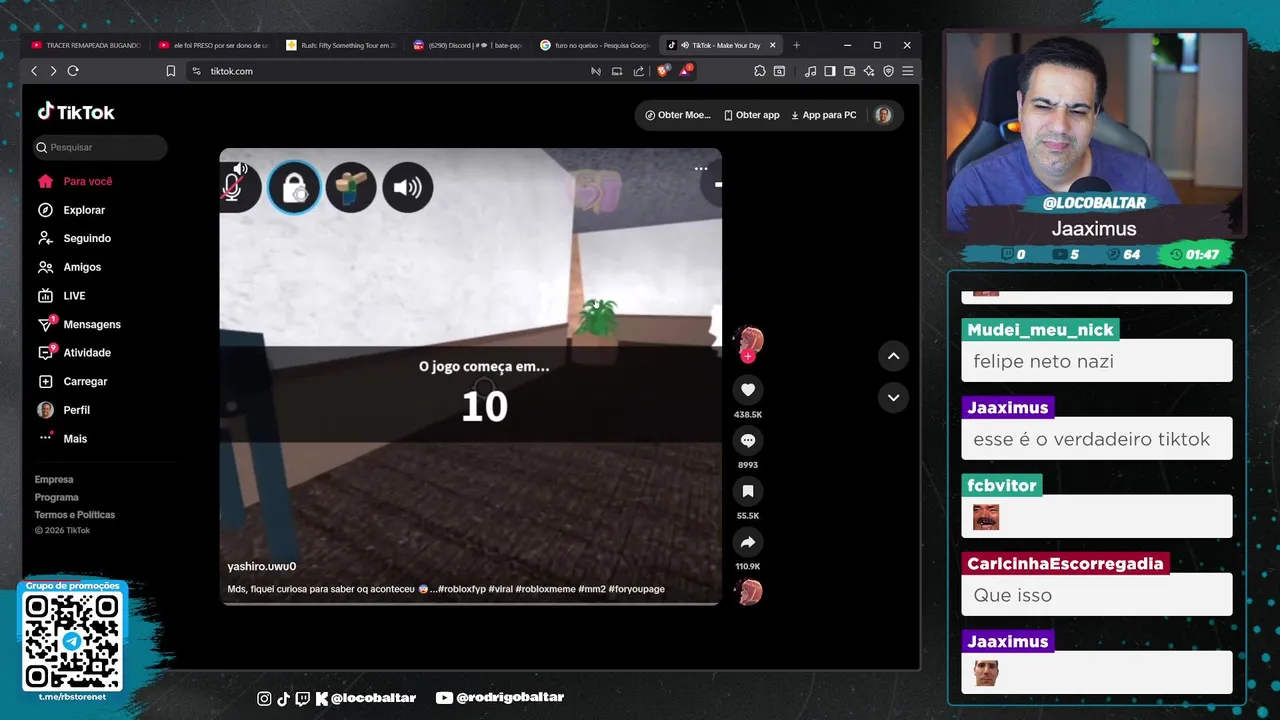Screen dimensions: 1280x720
Task: Switch to 'ele foi PRESO' YouTube tab
Action: [x=214, y=45]
